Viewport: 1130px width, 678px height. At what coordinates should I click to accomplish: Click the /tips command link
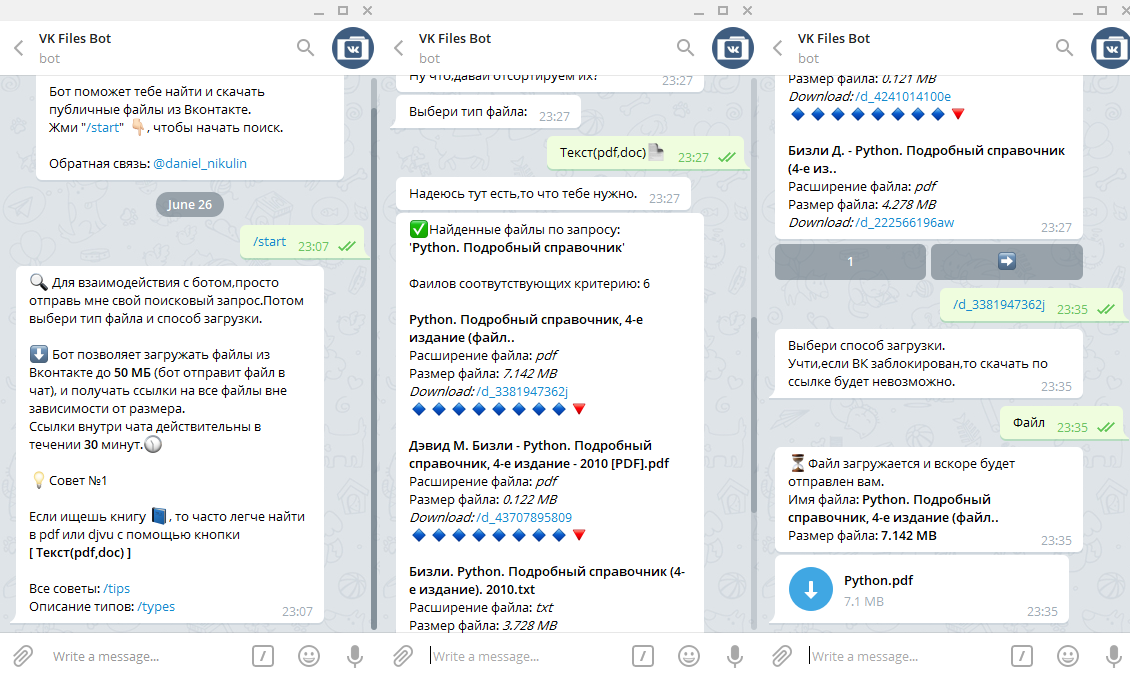117,589
